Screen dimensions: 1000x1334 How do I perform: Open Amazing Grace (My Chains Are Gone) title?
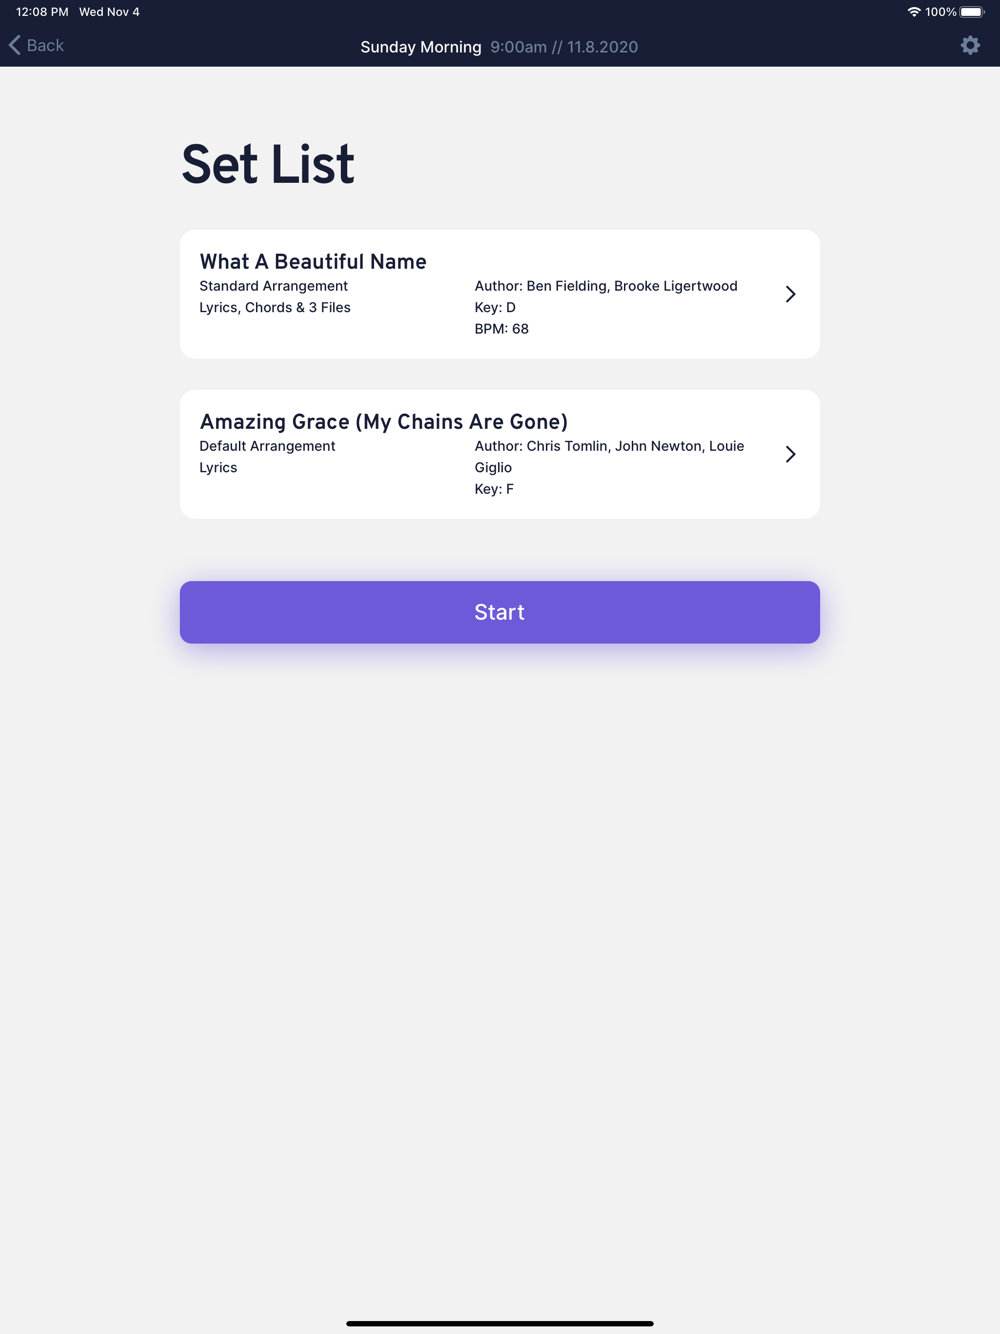(384, 422)
